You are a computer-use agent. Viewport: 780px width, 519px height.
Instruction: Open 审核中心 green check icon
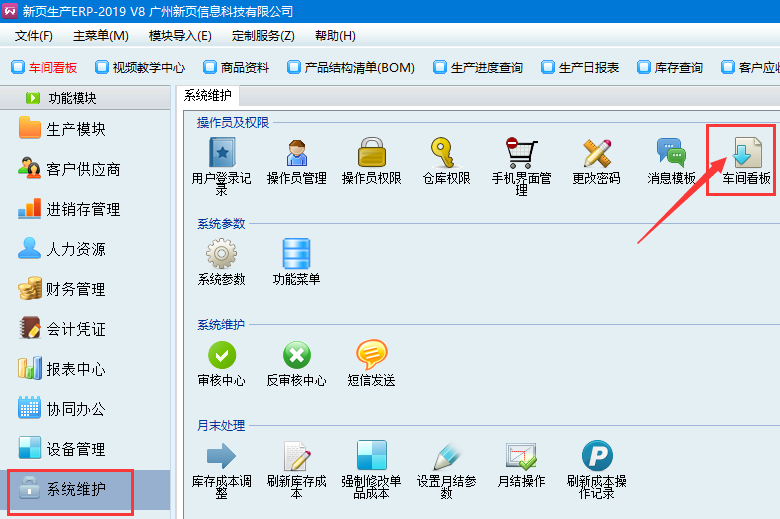pyautogui.click(x=222, y=355)
